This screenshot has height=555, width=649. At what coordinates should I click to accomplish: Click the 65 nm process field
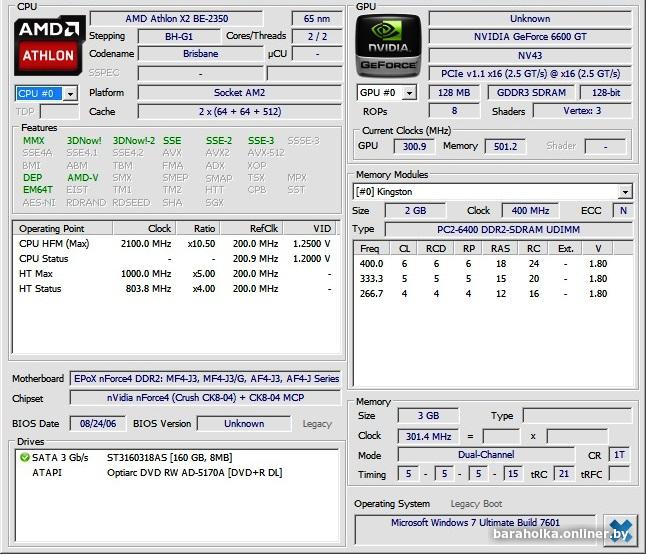317,19
